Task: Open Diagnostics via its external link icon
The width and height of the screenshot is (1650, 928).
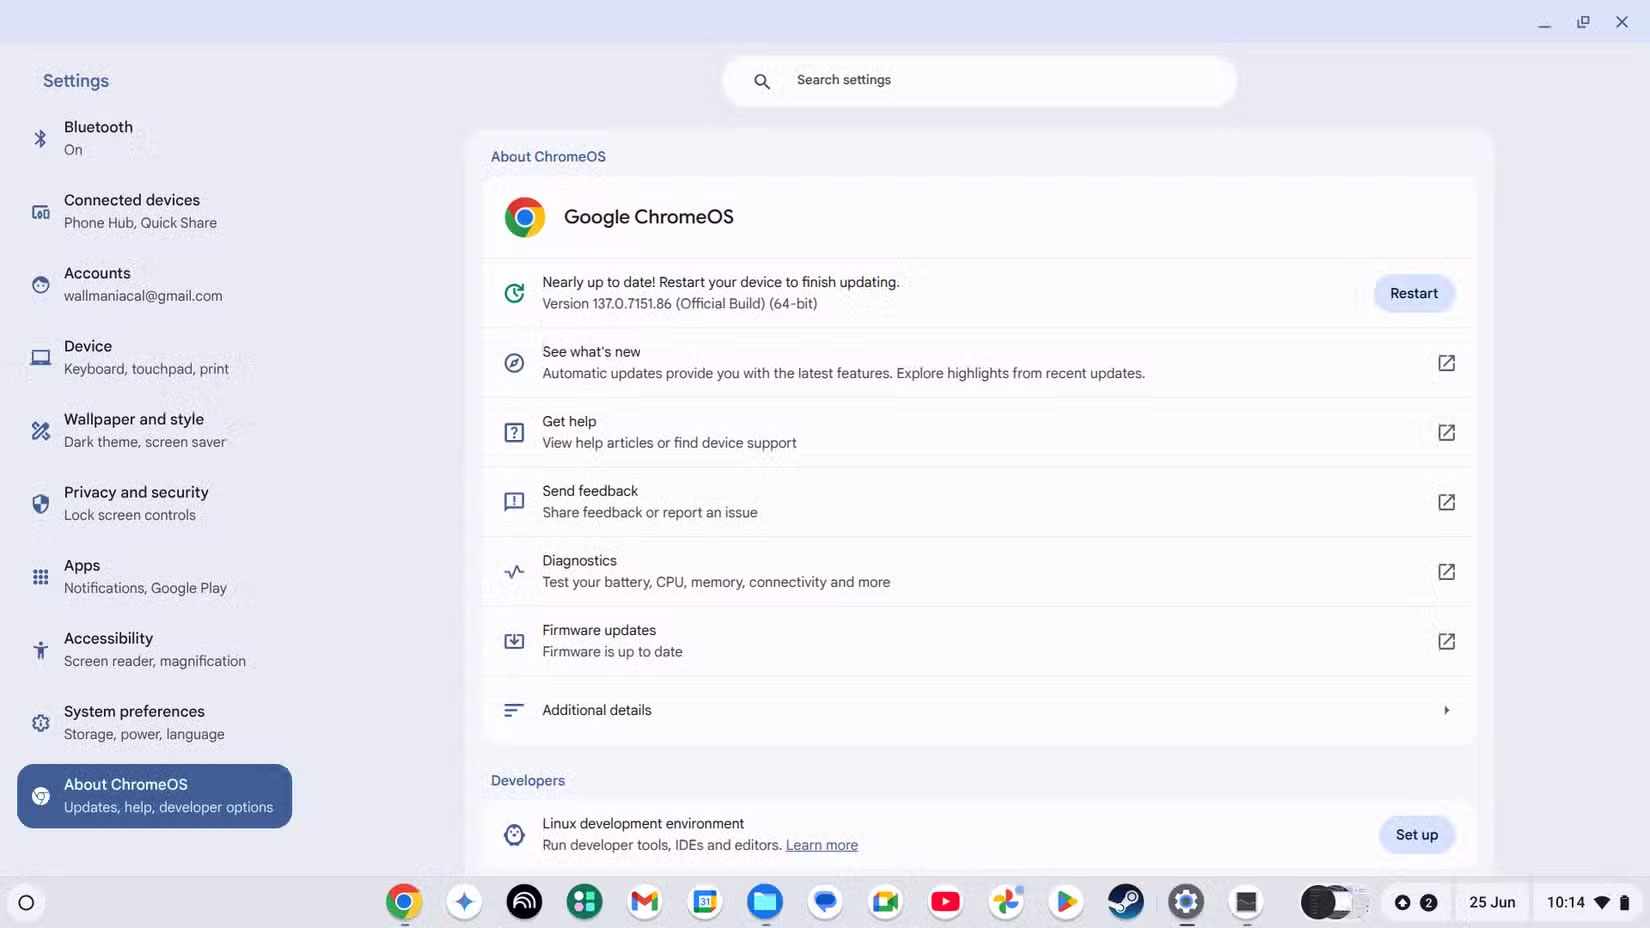Action: pos(1446,572)
